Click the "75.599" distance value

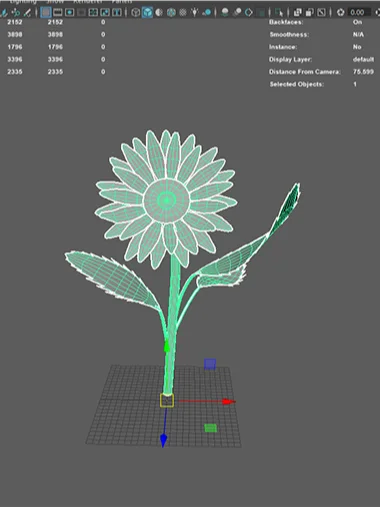point(363,72)
